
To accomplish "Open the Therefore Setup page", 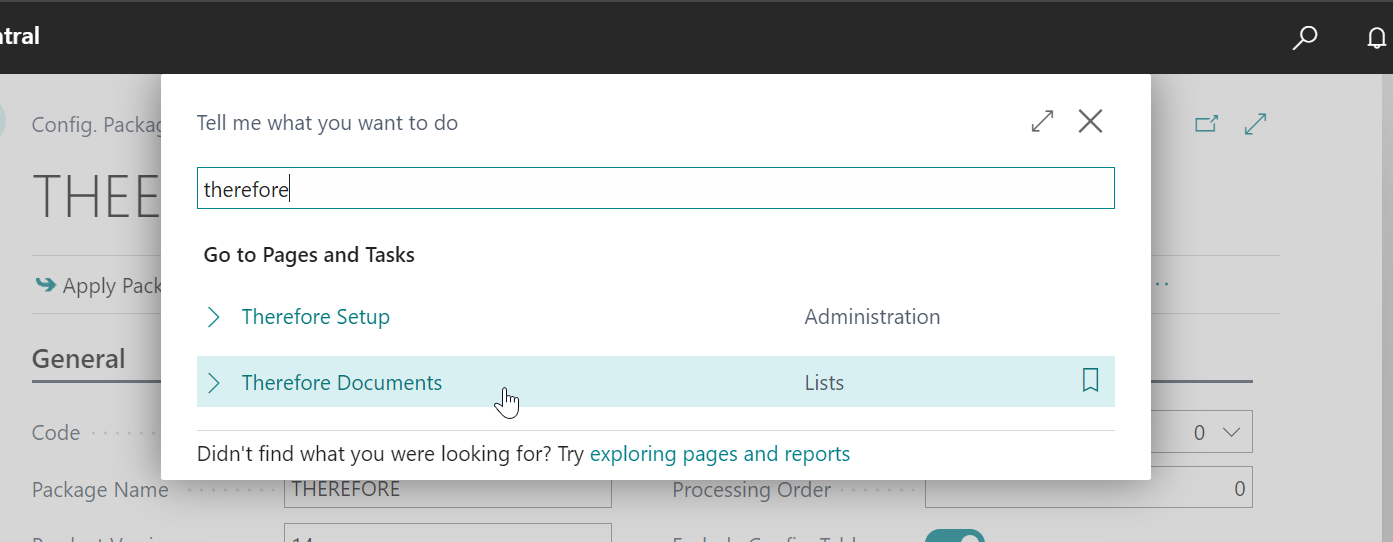I will (315, 317).
